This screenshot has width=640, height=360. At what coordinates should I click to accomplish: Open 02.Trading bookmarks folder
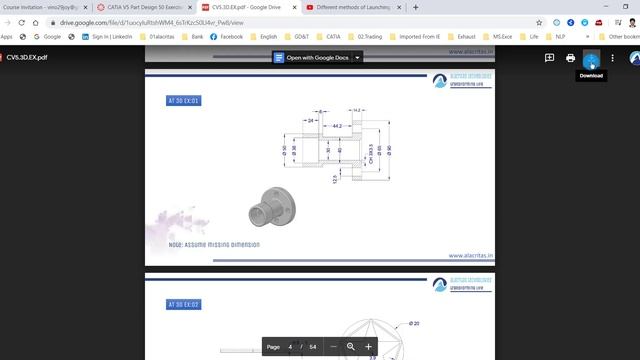click(365, 37)
